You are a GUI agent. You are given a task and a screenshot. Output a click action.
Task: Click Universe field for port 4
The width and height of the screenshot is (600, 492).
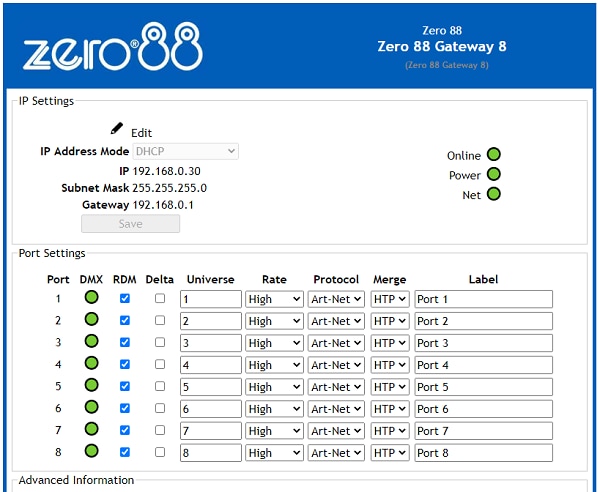[211, 365]
